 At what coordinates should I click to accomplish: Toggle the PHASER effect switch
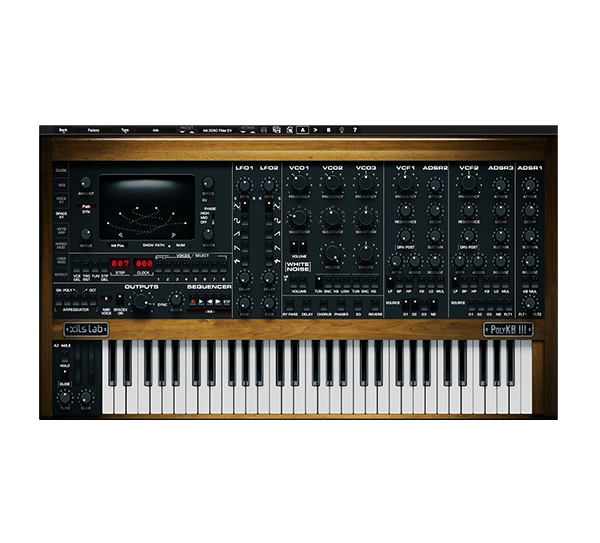341,305
